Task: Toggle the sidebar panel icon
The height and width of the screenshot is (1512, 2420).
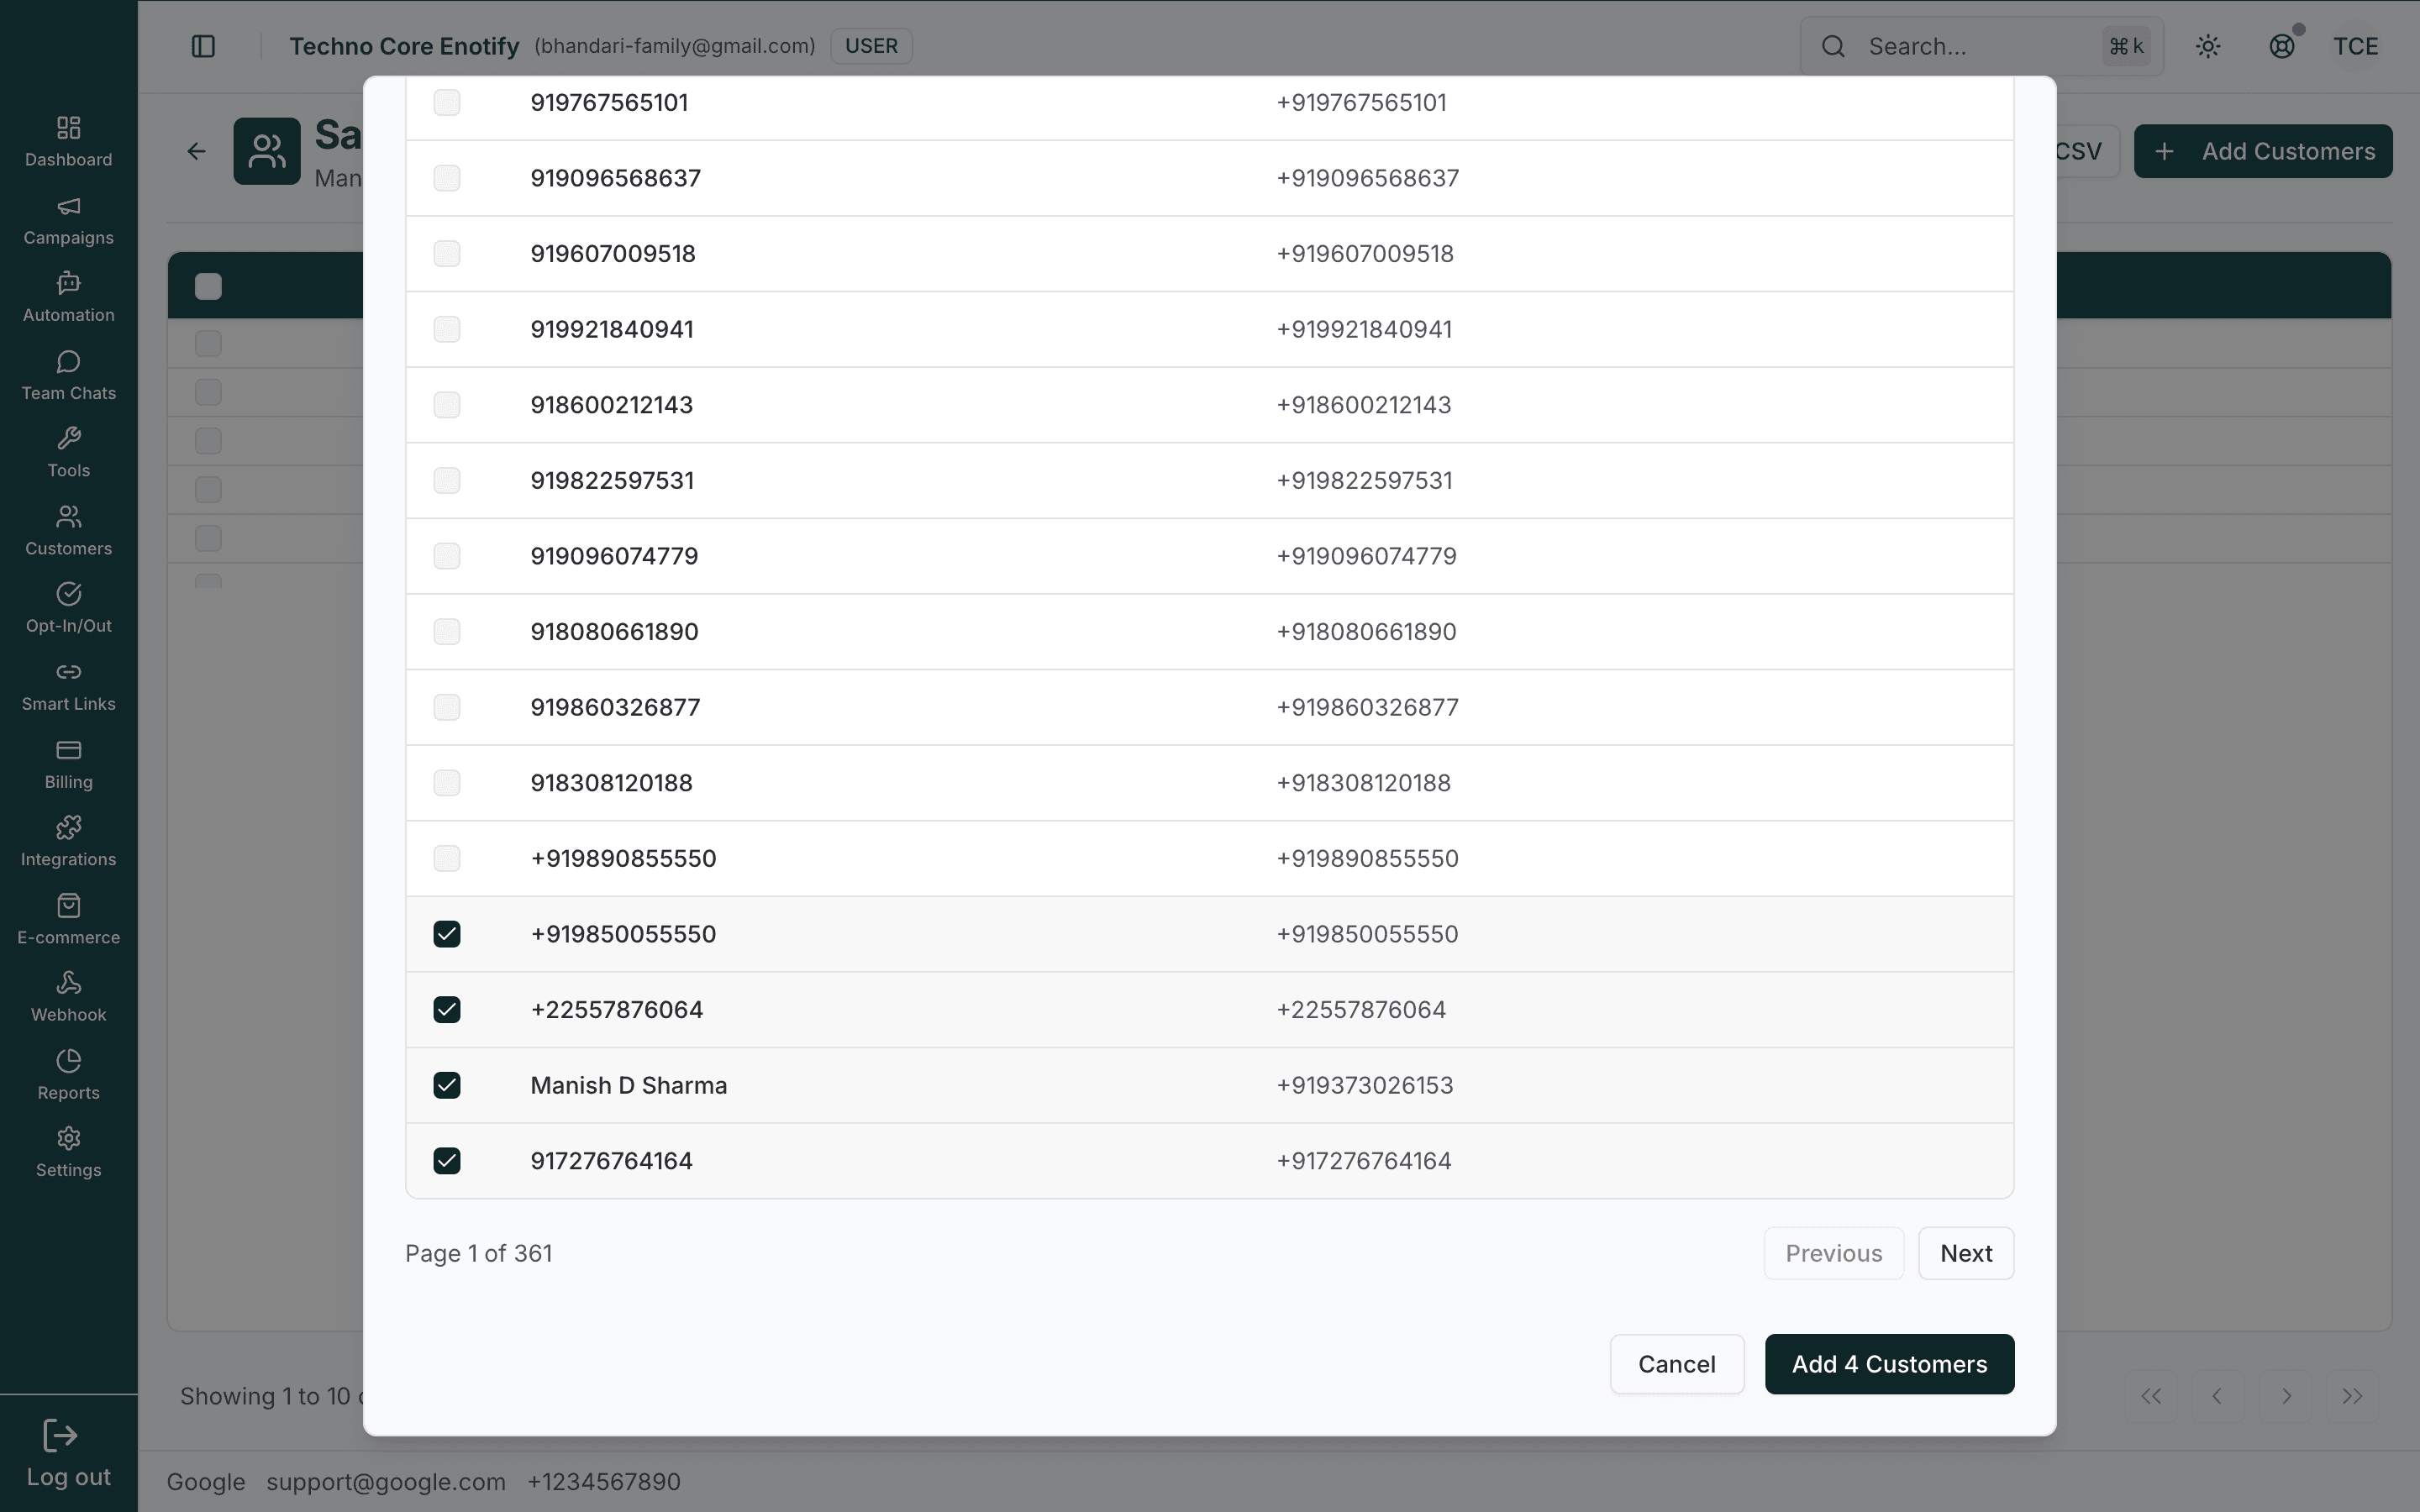Action: pos(203,46)
